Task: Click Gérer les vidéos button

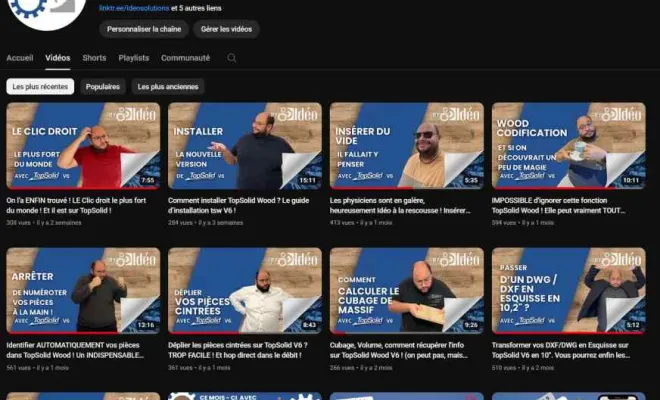Action: [x=226, y=29]
